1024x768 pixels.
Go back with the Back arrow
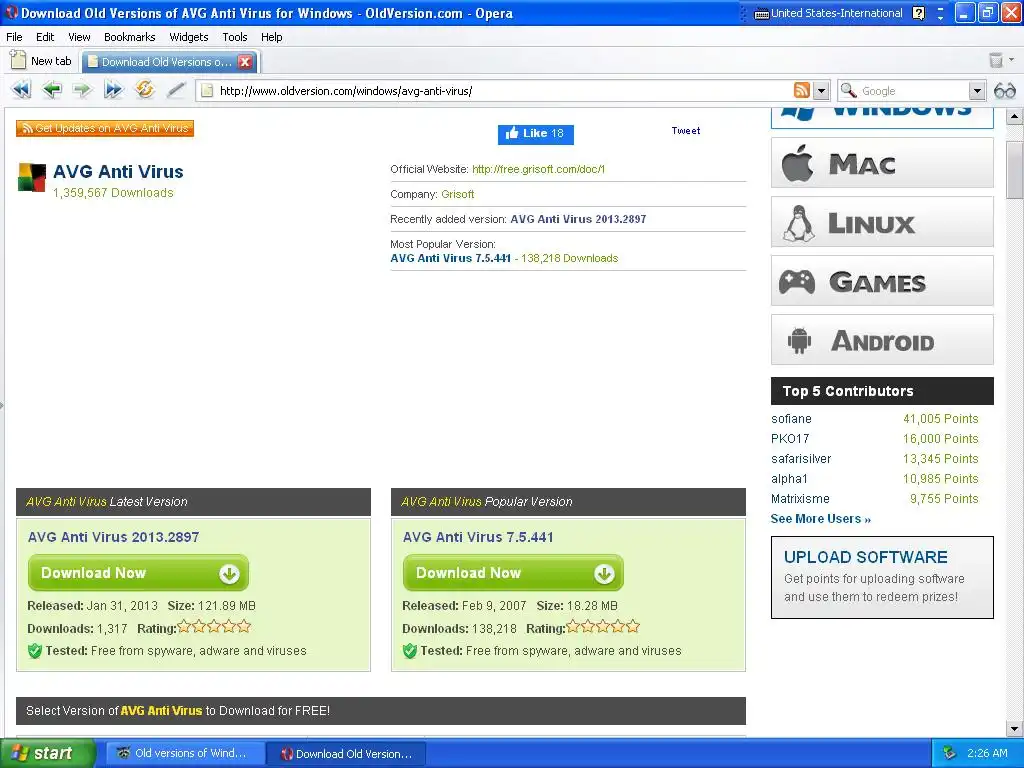(52, 89)
